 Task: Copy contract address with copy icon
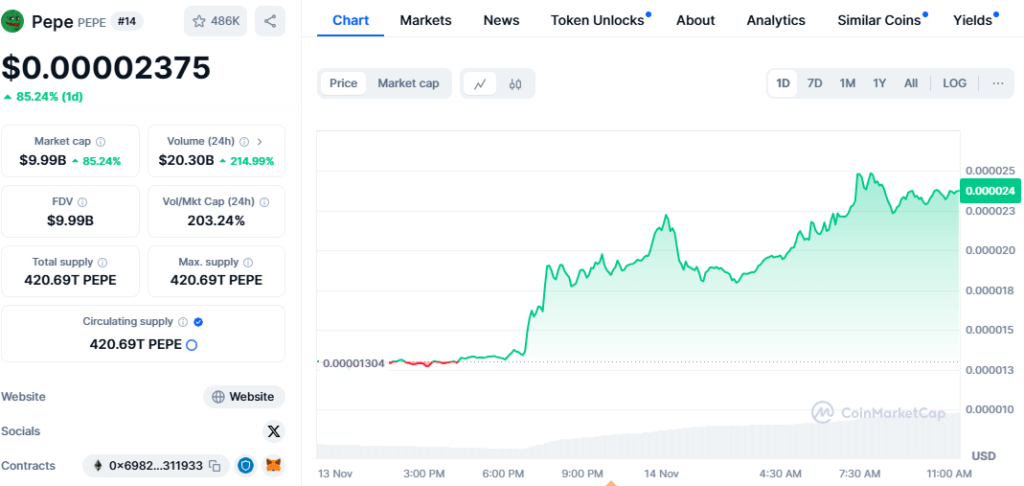click(x=214, y=466)
